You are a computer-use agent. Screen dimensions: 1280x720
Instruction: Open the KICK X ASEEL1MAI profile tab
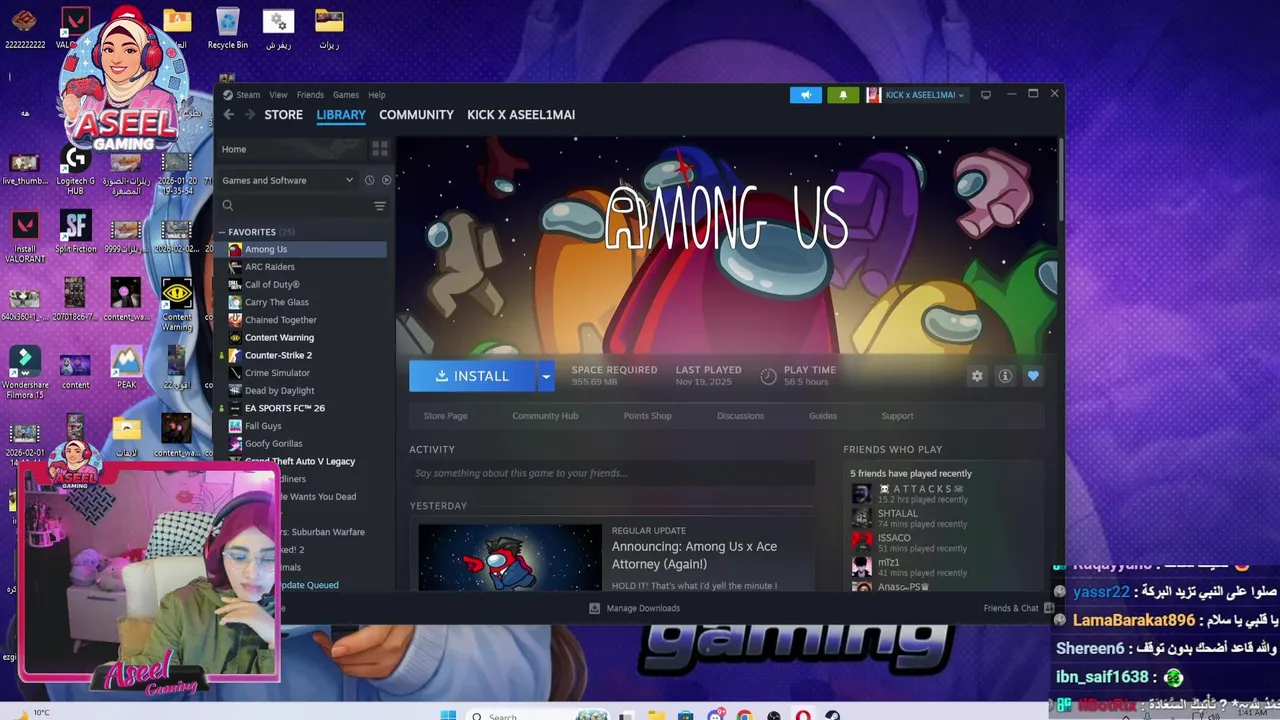coord(521,115)
